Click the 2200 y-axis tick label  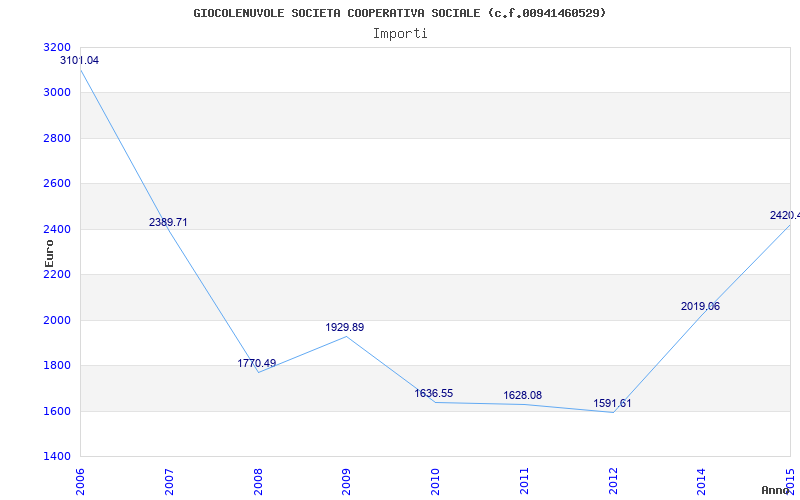[57, 275]
